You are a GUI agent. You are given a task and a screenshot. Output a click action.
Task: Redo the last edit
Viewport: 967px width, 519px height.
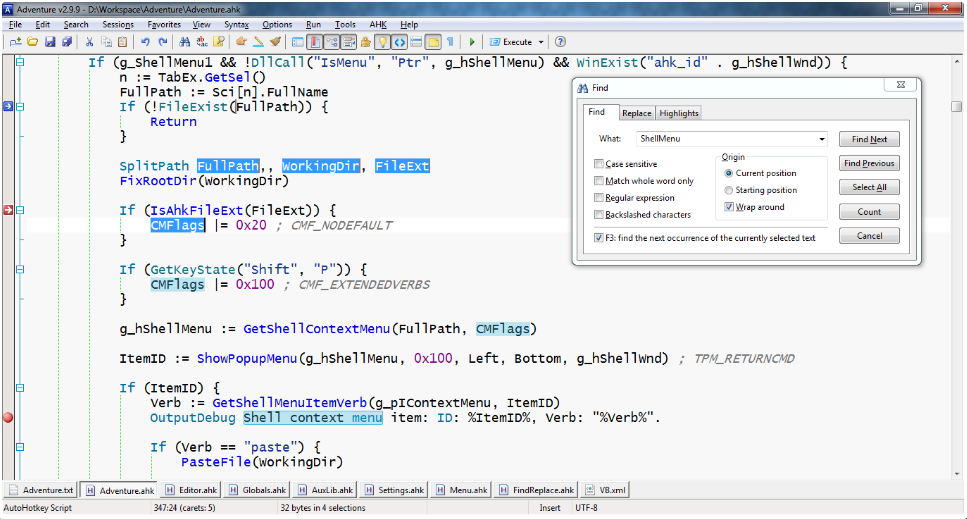click(162, 42)
